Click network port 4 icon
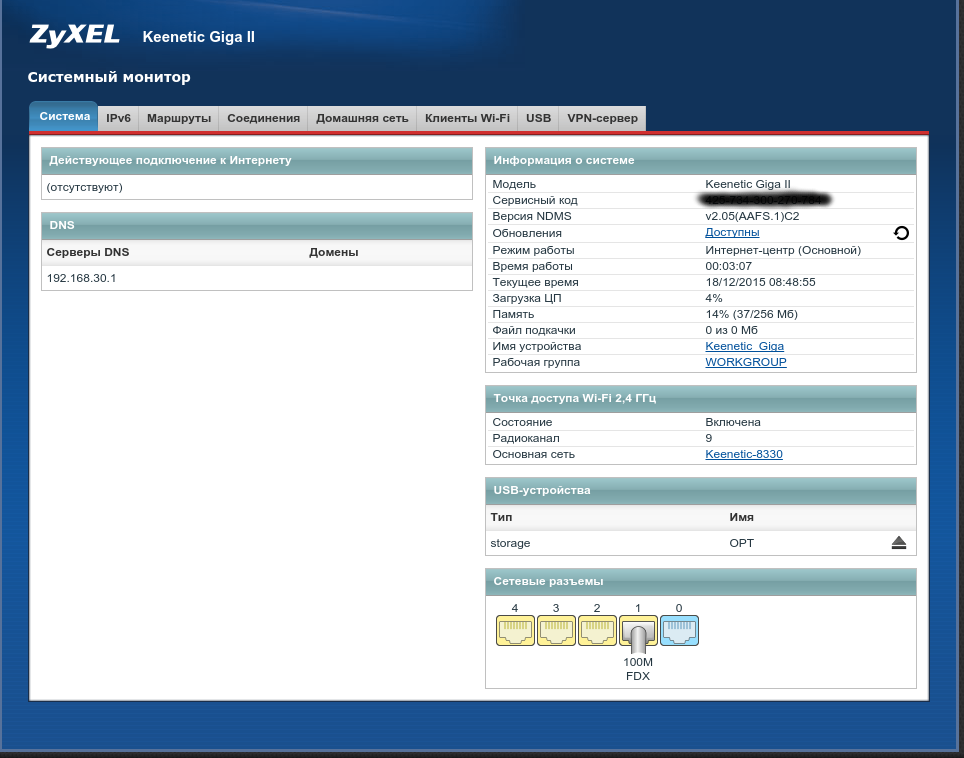 516,630
